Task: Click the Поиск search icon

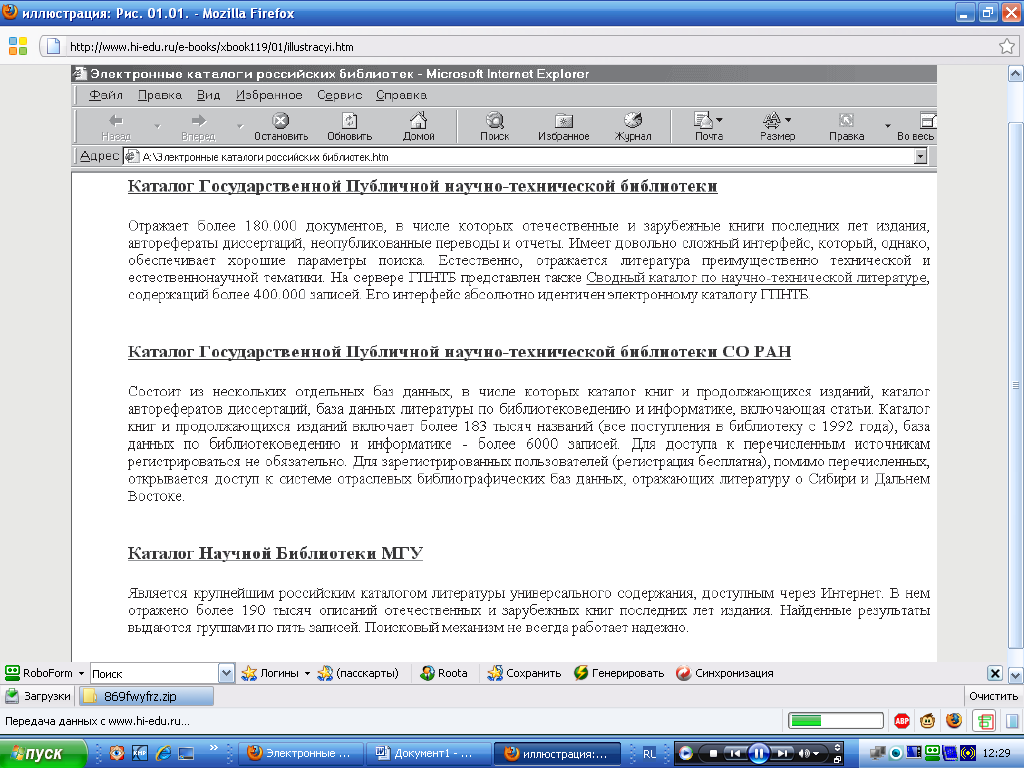Action: 494,120
